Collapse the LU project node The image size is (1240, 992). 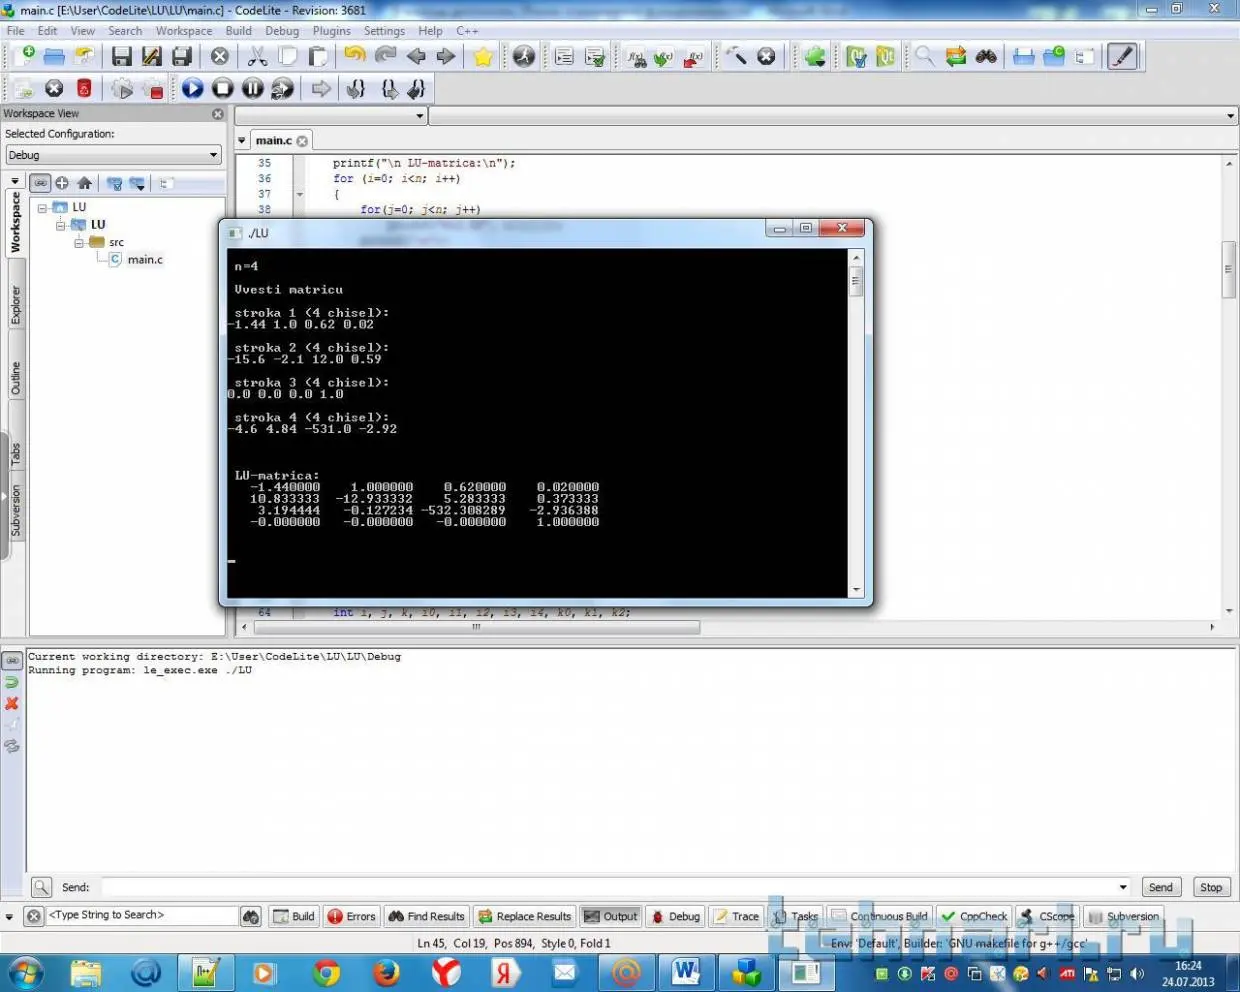[60, 225]
